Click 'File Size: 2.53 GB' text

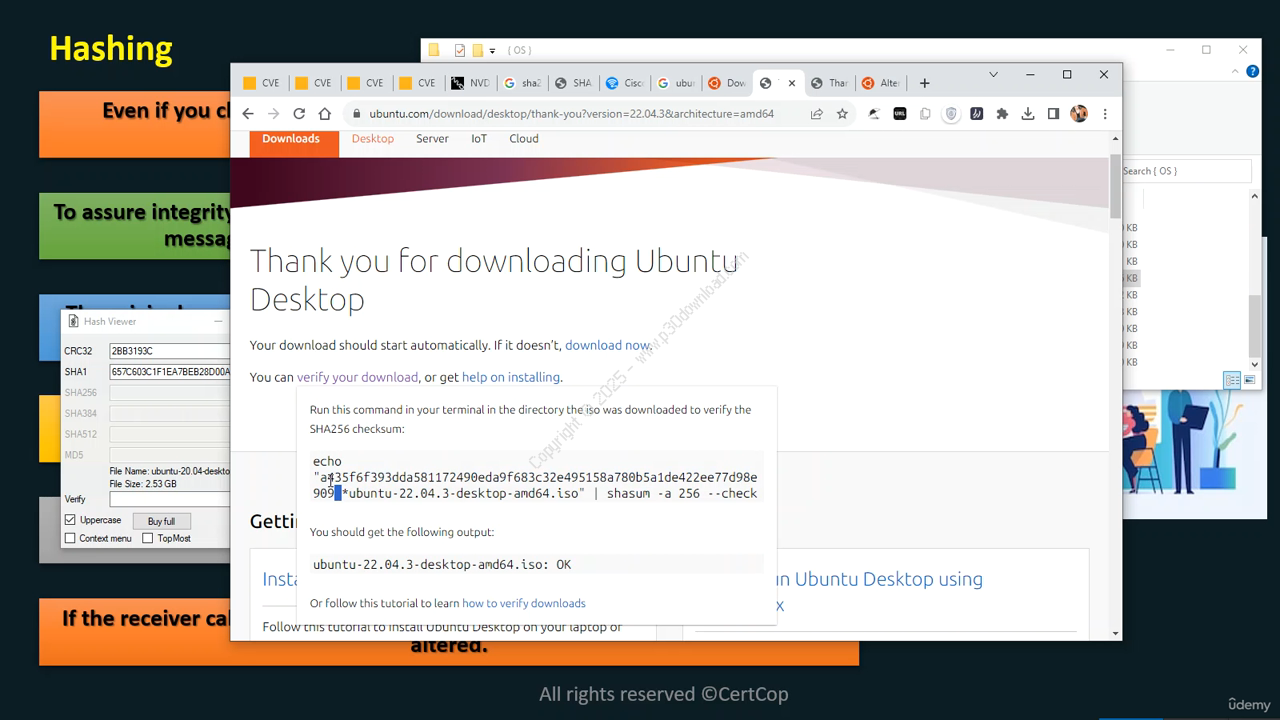coord(144,484)
